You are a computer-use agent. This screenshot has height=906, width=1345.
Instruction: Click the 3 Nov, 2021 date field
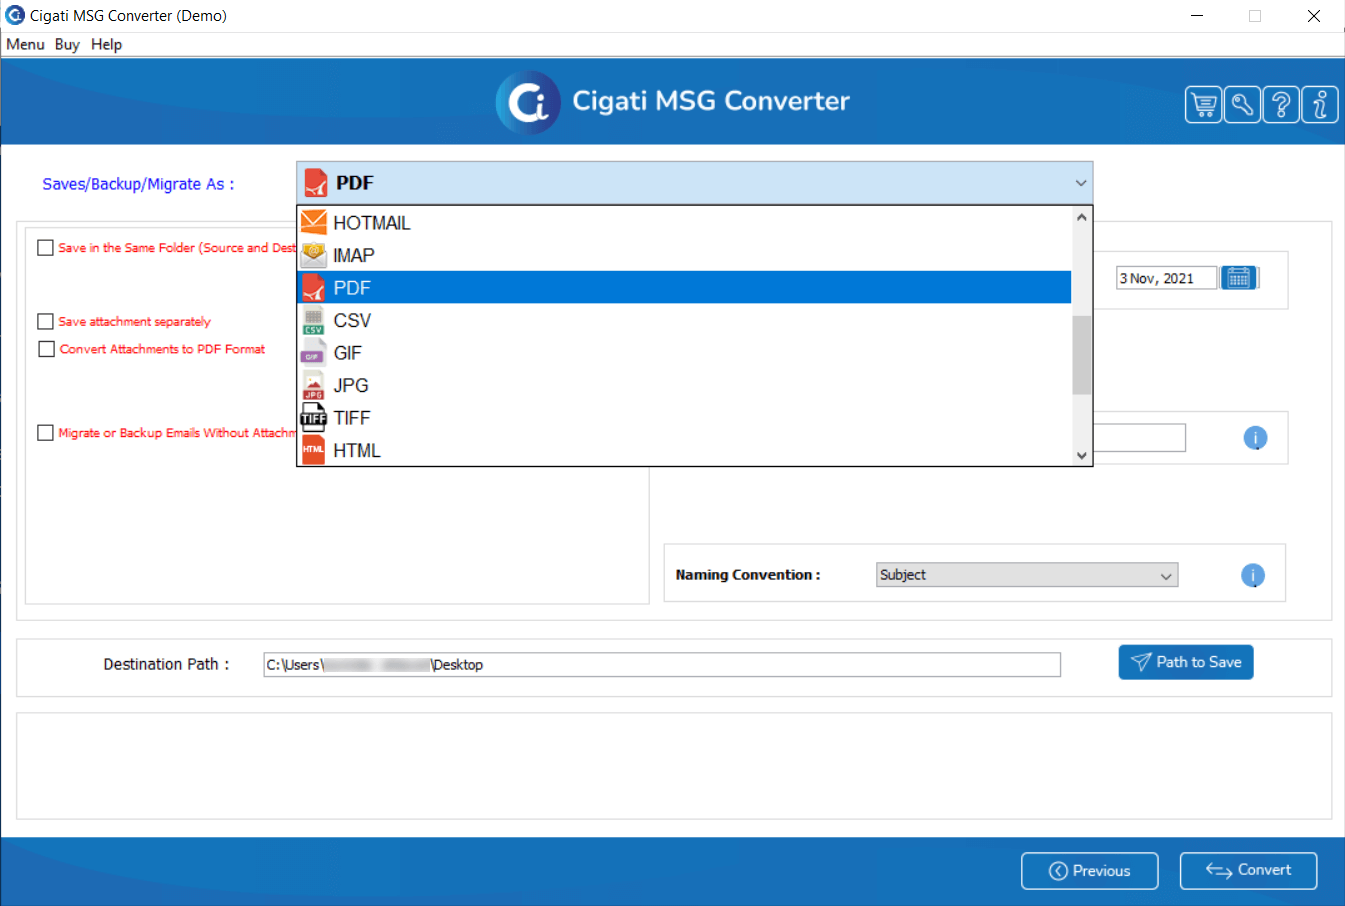(x=1167, y=278)
